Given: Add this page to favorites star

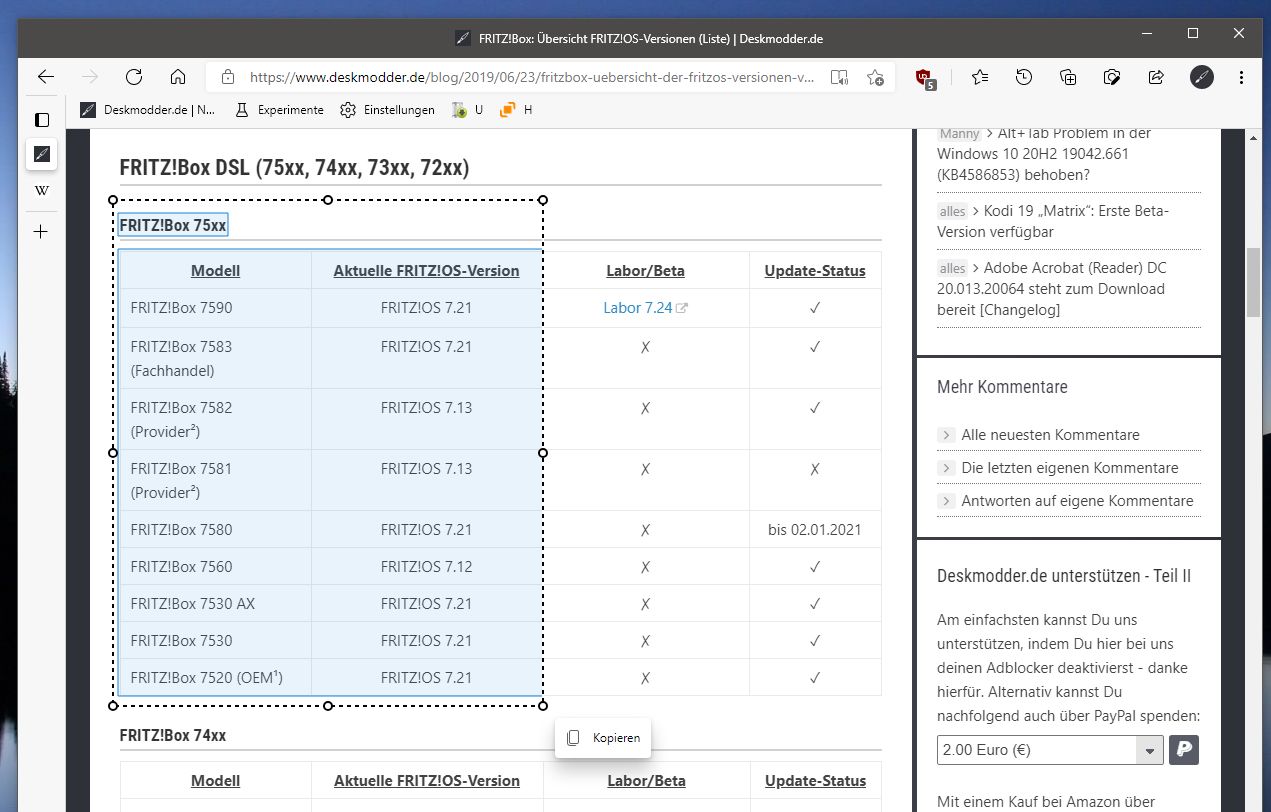Looking at the screenshot, I should (875, 77).
